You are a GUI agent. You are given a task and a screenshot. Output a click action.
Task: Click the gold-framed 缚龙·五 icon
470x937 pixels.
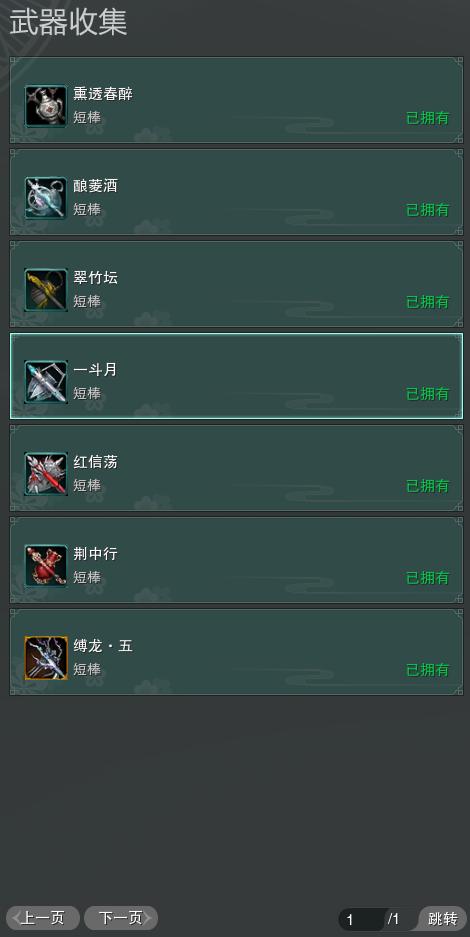tap(46, 658)
